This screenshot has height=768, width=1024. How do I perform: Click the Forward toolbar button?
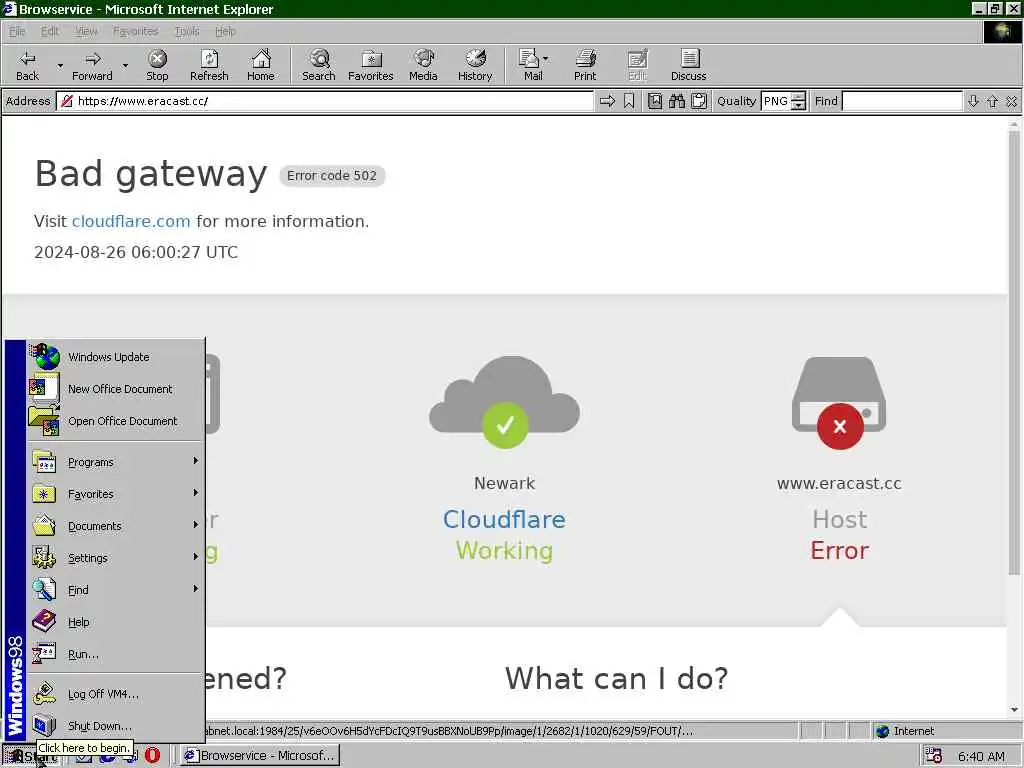[x=92, y=65]
